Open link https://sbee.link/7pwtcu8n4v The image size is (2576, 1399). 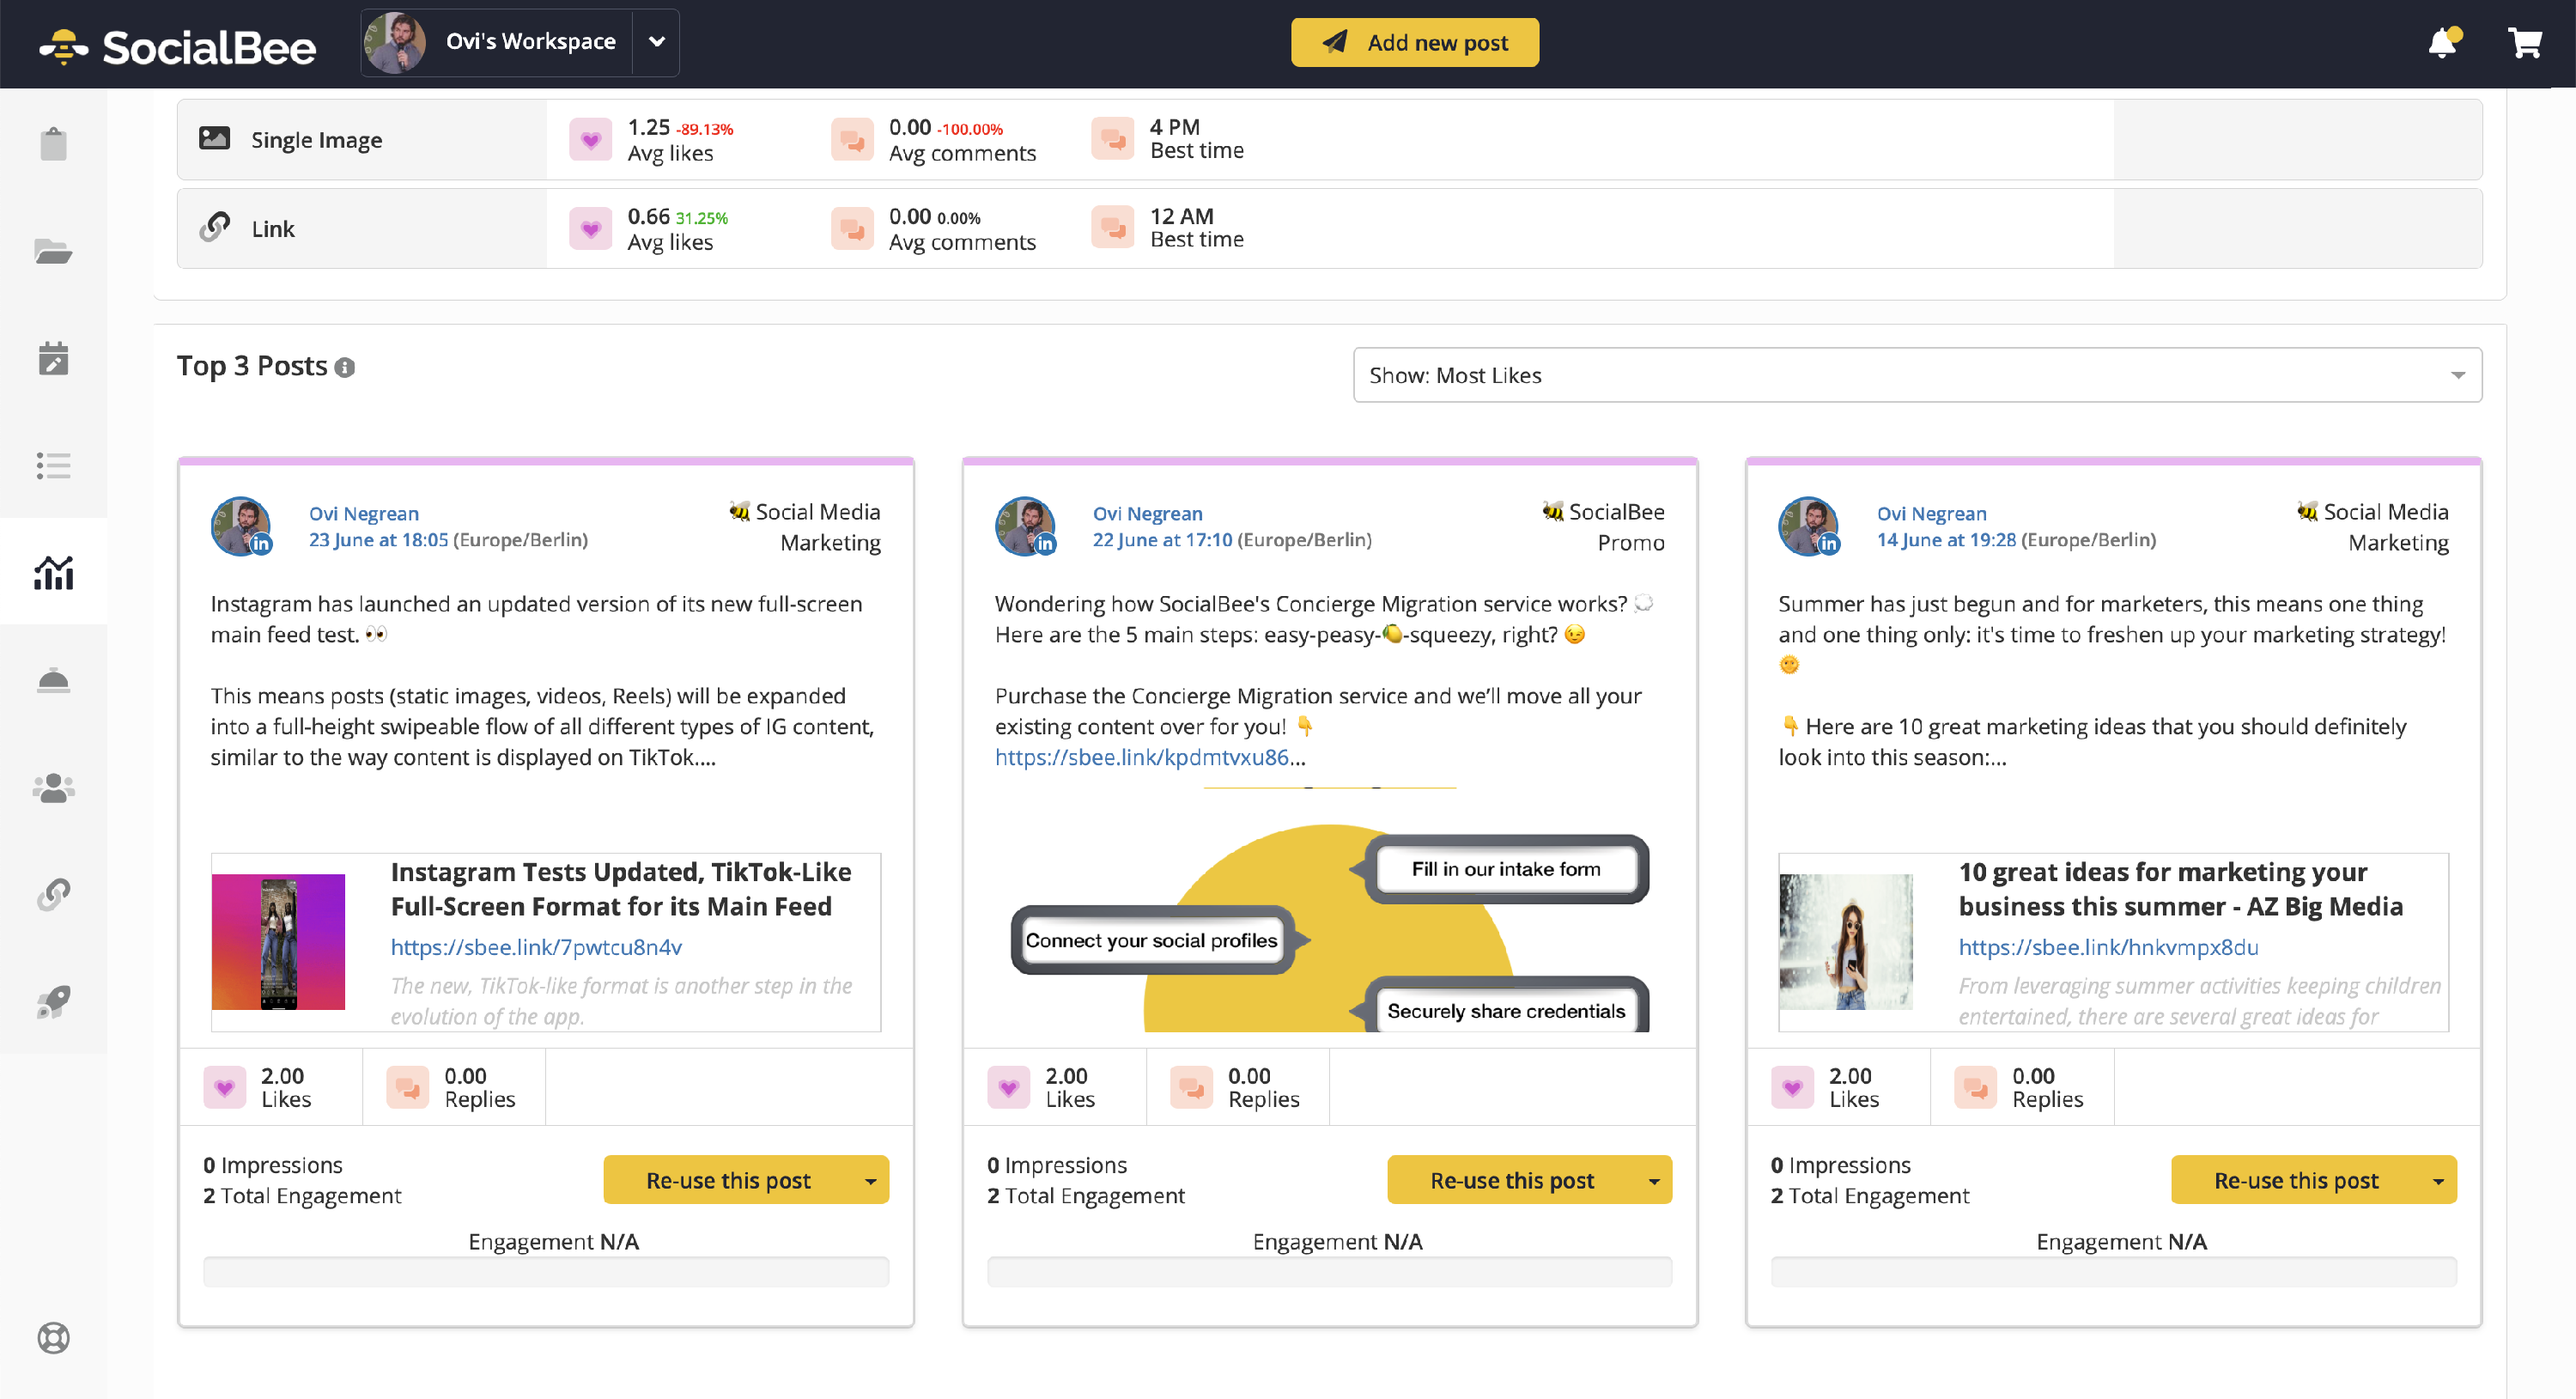coord(536,947)
